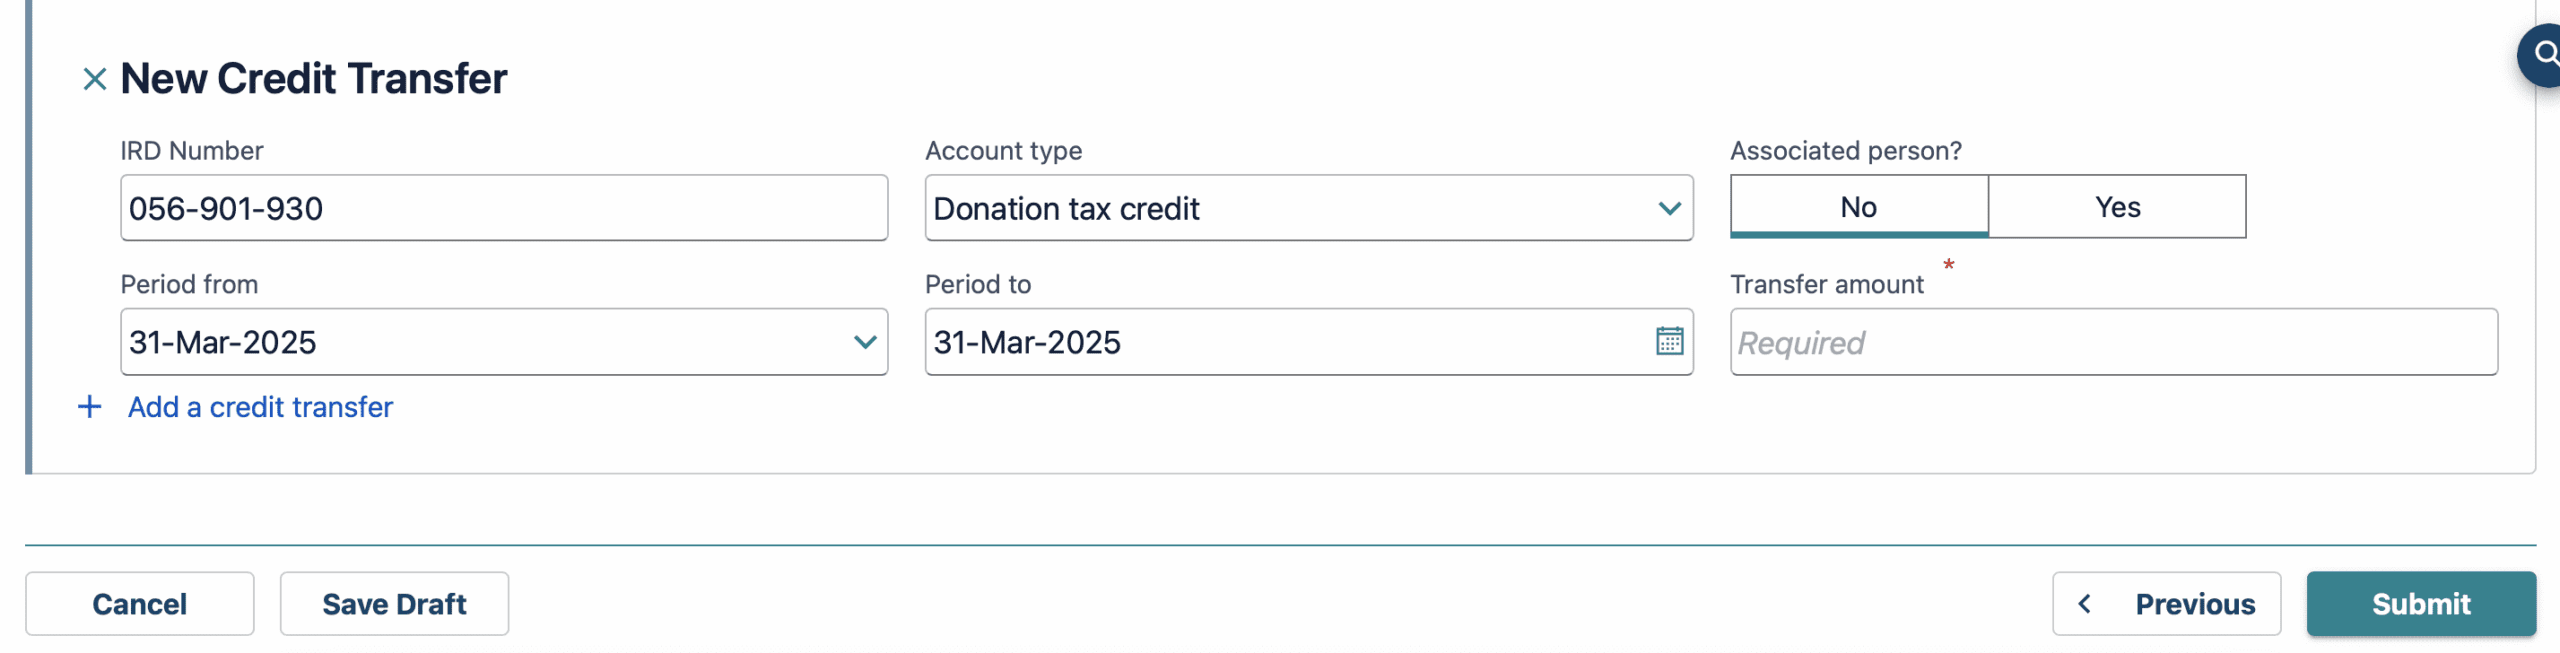Click into the Transfer amount field
2560x653 pixels.
2113,342
